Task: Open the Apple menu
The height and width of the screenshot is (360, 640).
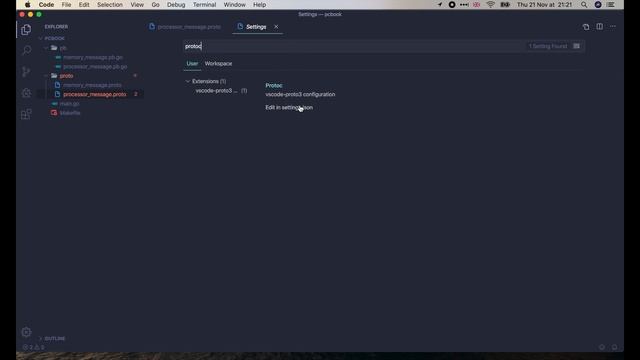Action: (27, 5)
